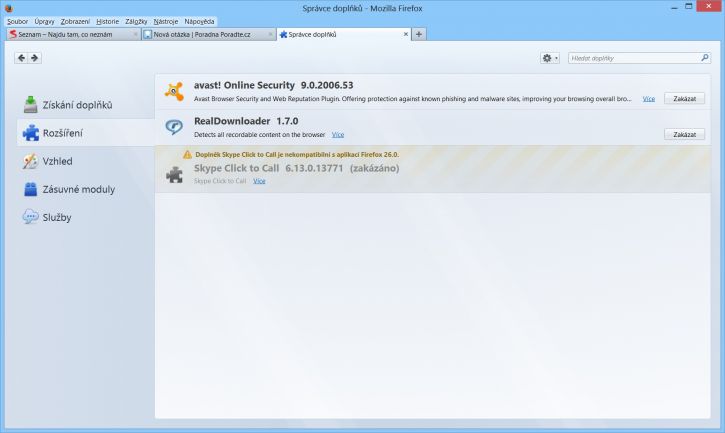Click the Poradna tab favicon
The width and height of the screenshot is (725, 433).
pyautogui.click(x=147, y=34)
